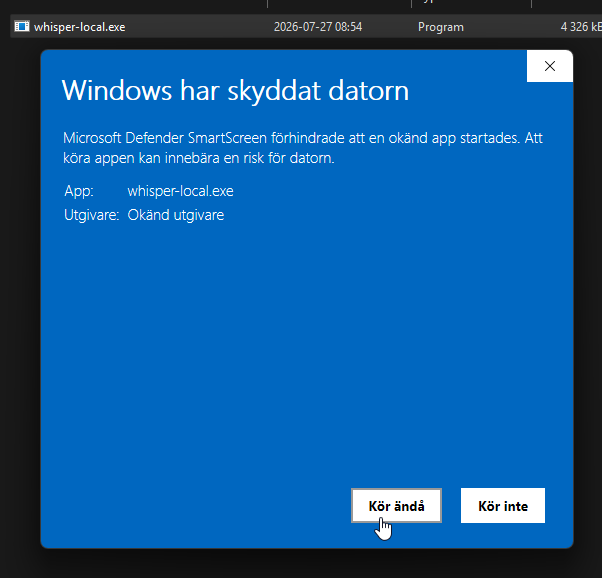Viewport: 602px width, 578px height.
Task: Click the 'Windows har skyddat datorn' heading
Action: [235, 91]
